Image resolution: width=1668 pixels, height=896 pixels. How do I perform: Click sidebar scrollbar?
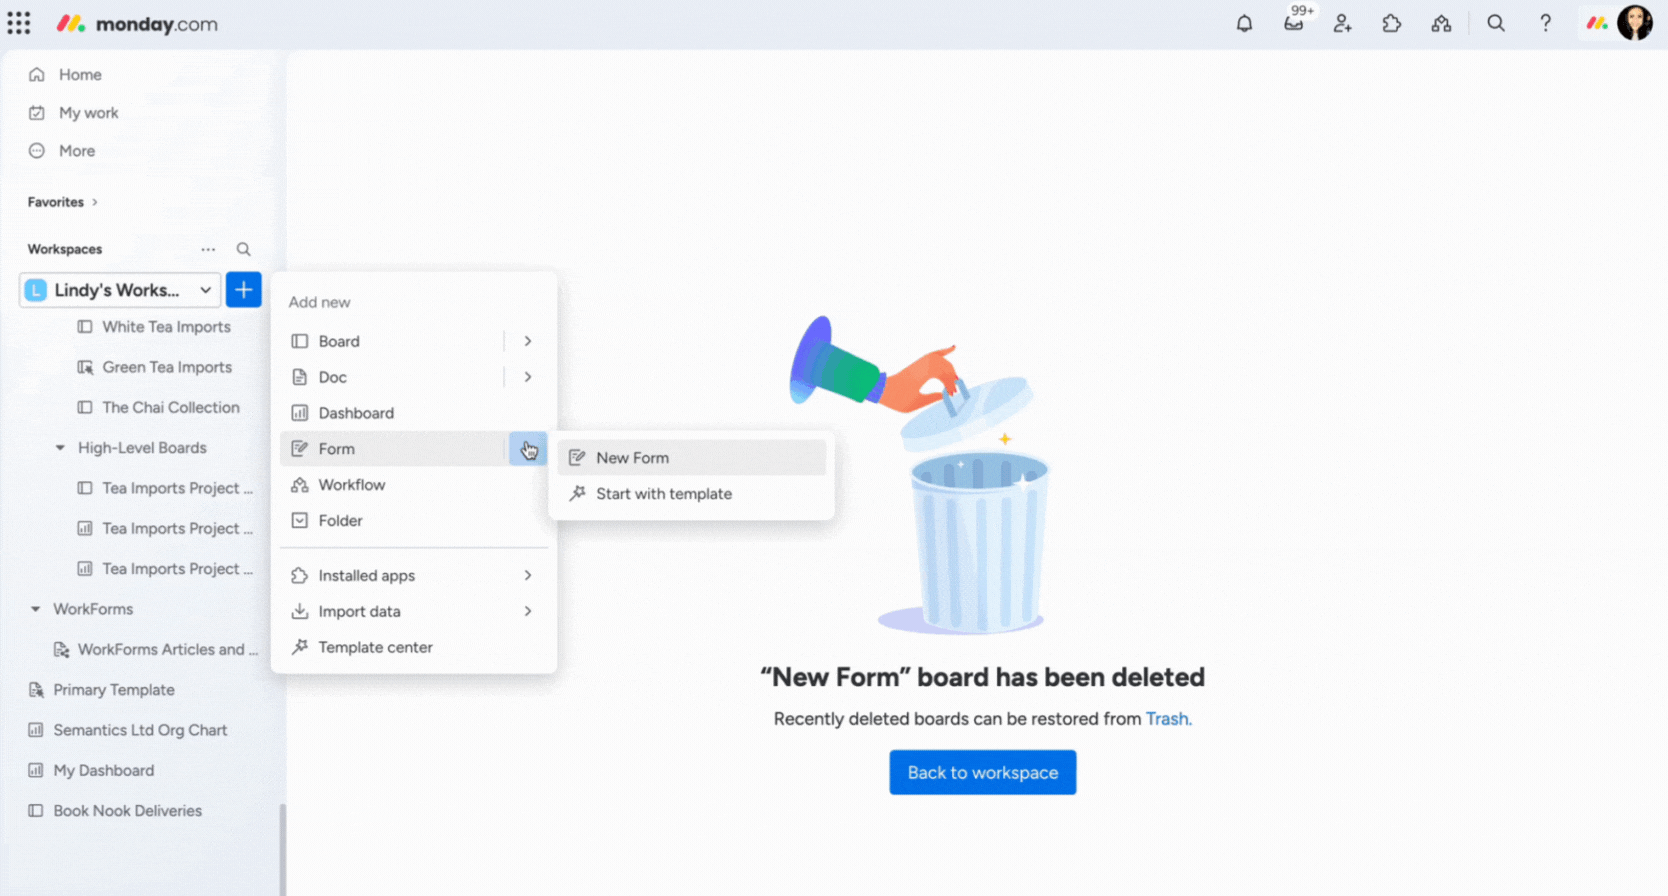(x=283, y=850)
